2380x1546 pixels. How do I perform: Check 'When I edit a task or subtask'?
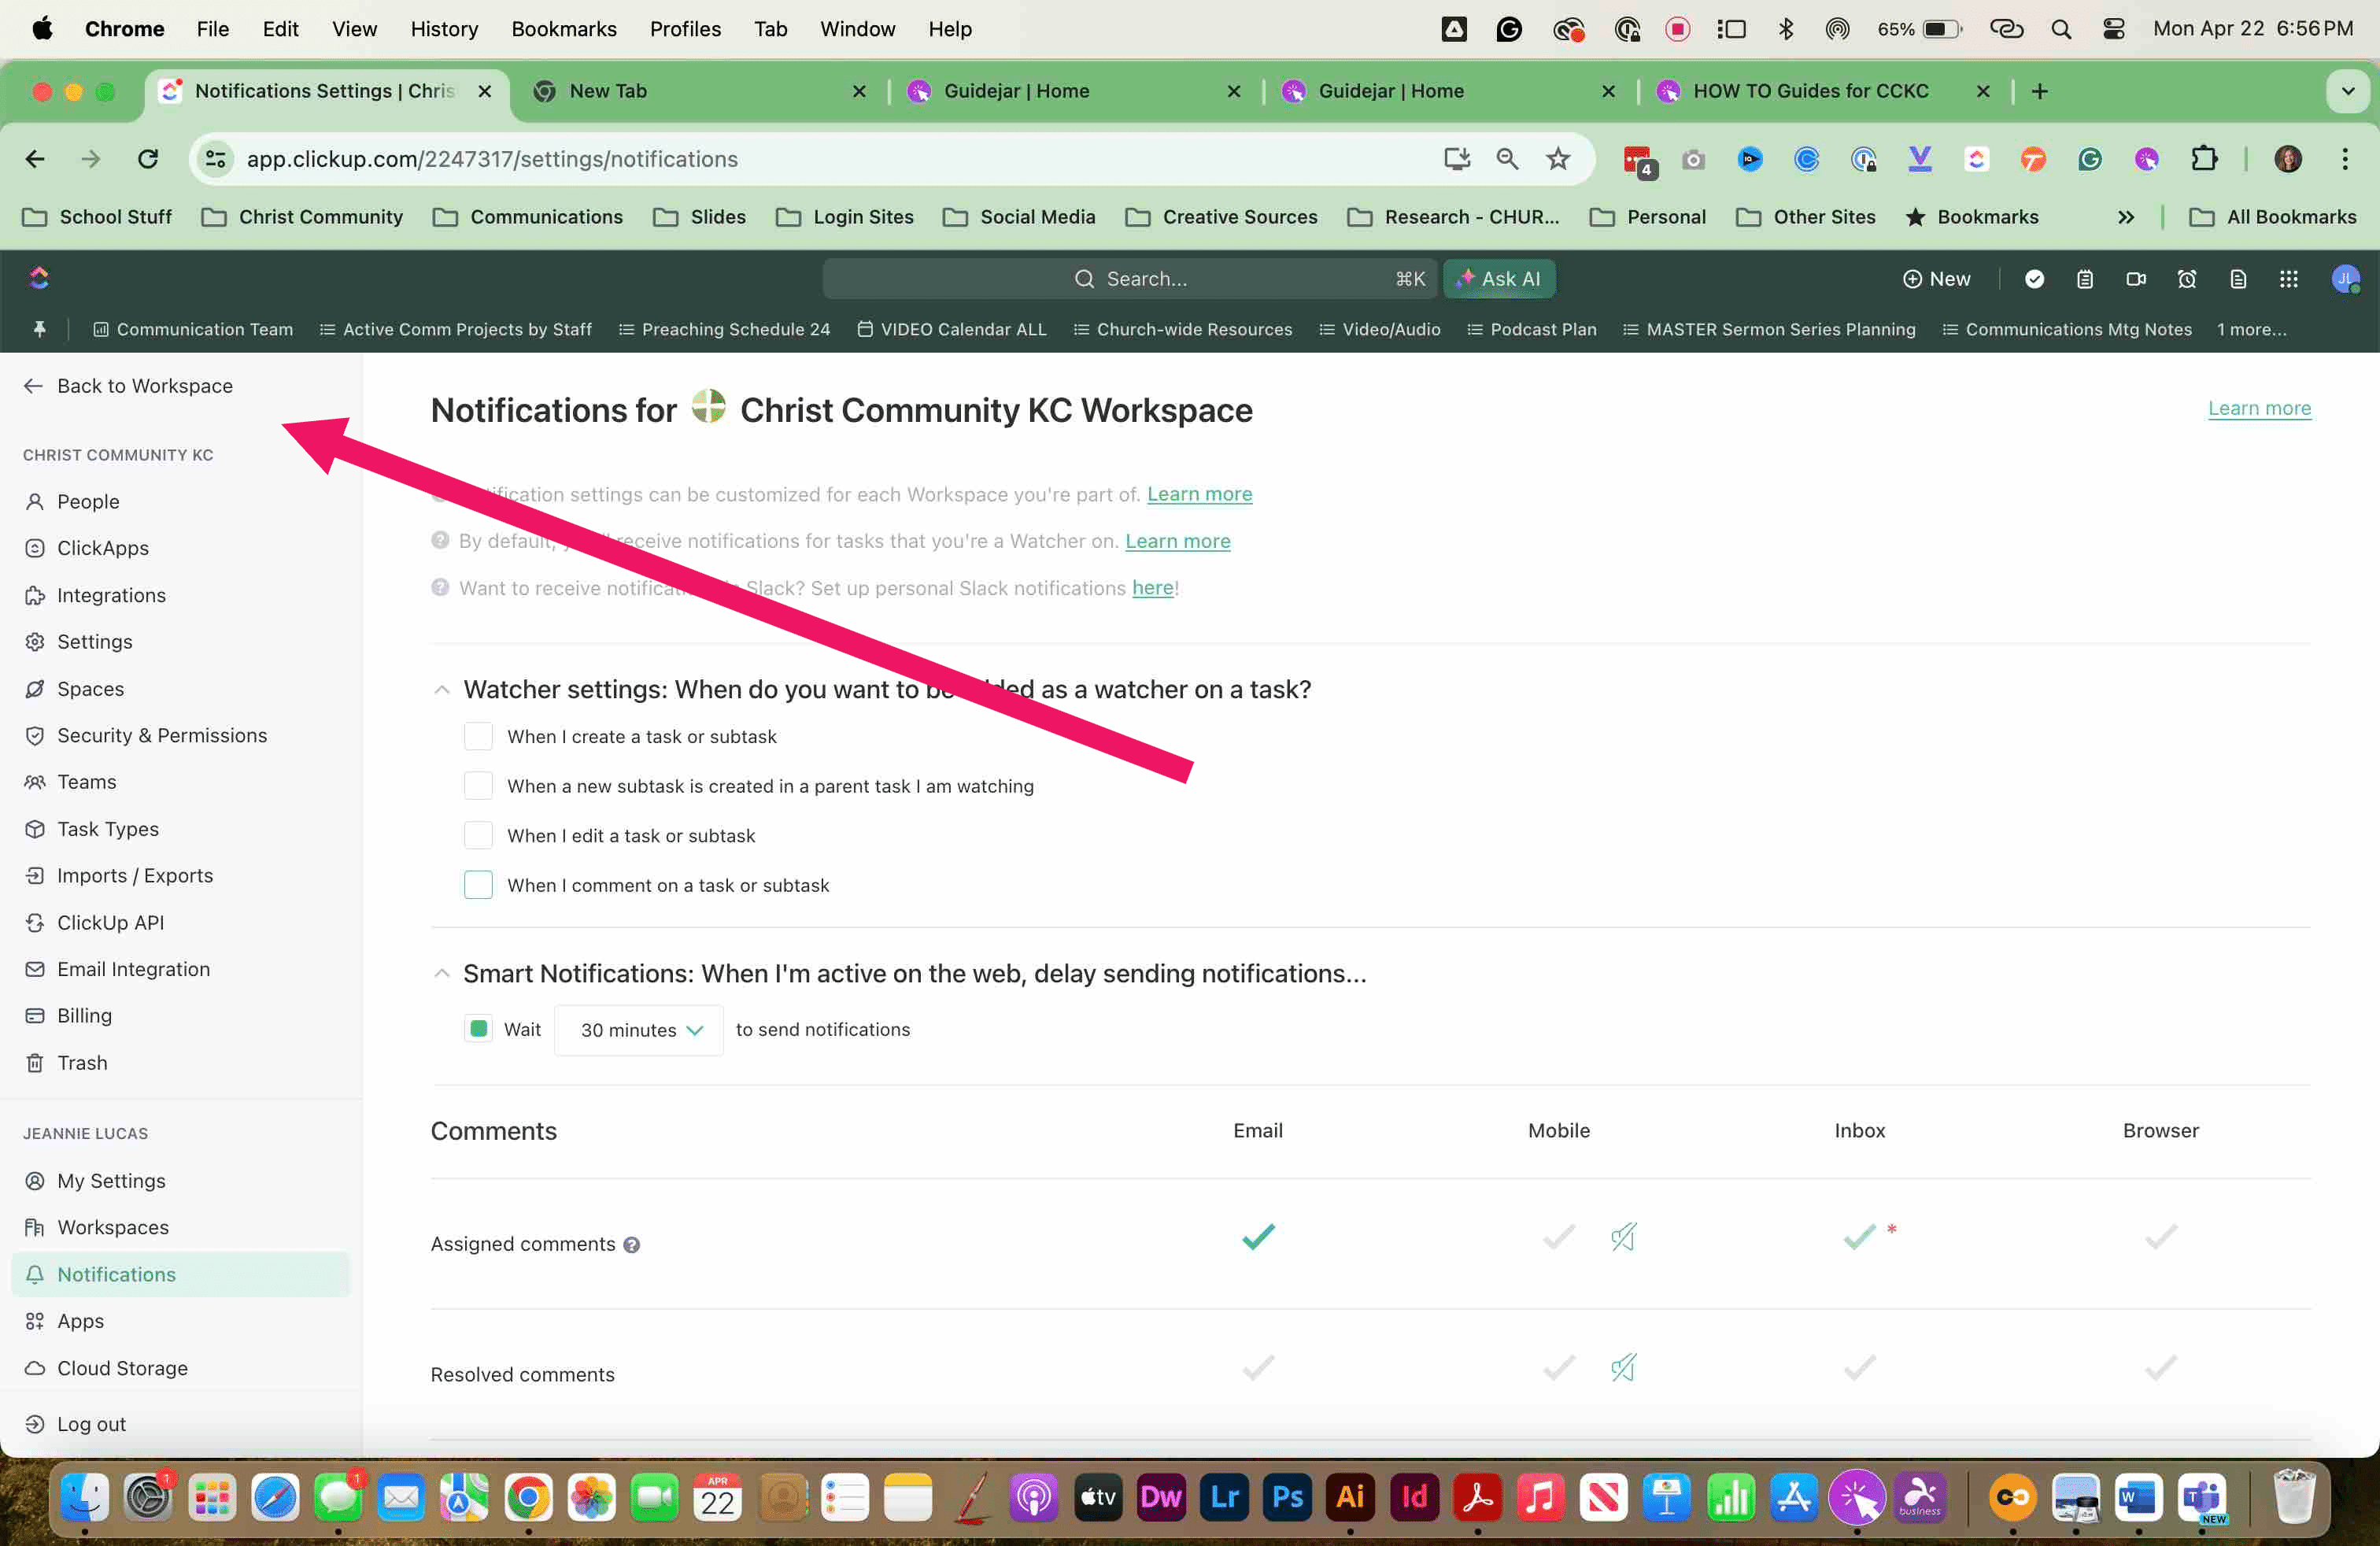[478, 835]
